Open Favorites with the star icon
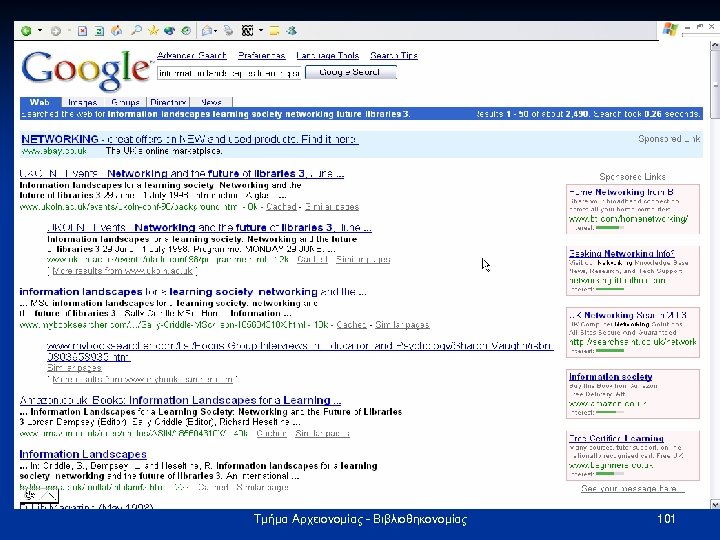Screen dimensions: 720x540 click(x=153, y=31)
